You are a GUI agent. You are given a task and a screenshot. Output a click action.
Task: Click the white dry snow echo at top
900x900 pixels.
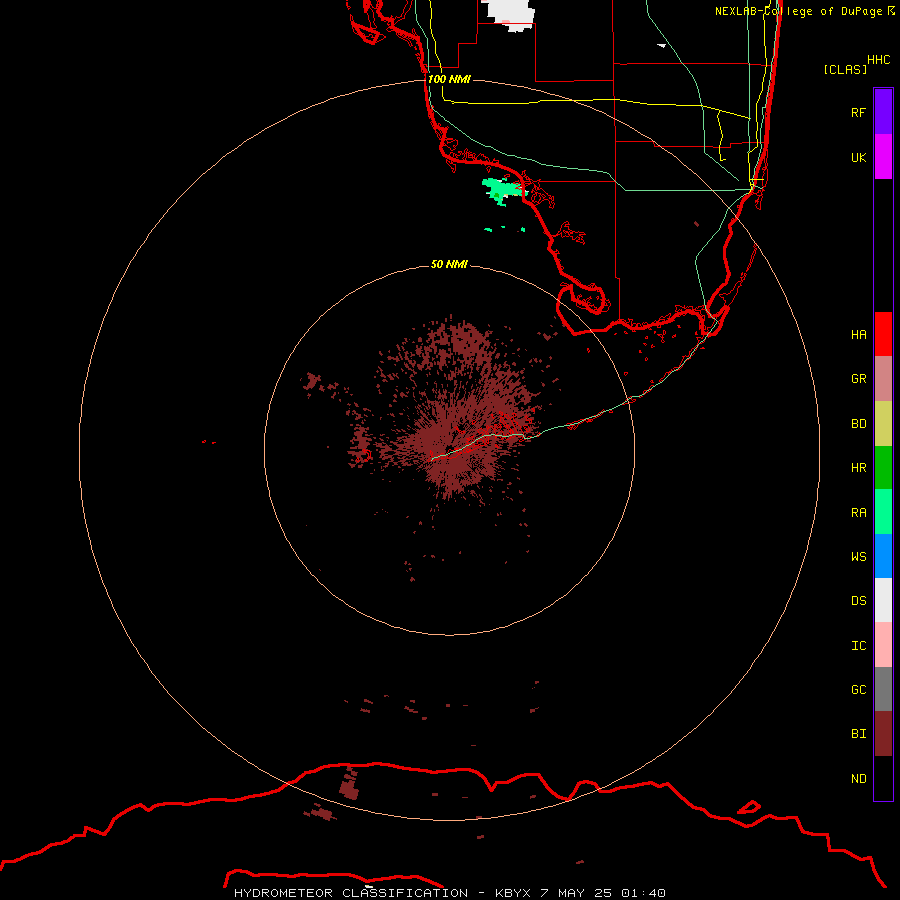pos(509,15)
